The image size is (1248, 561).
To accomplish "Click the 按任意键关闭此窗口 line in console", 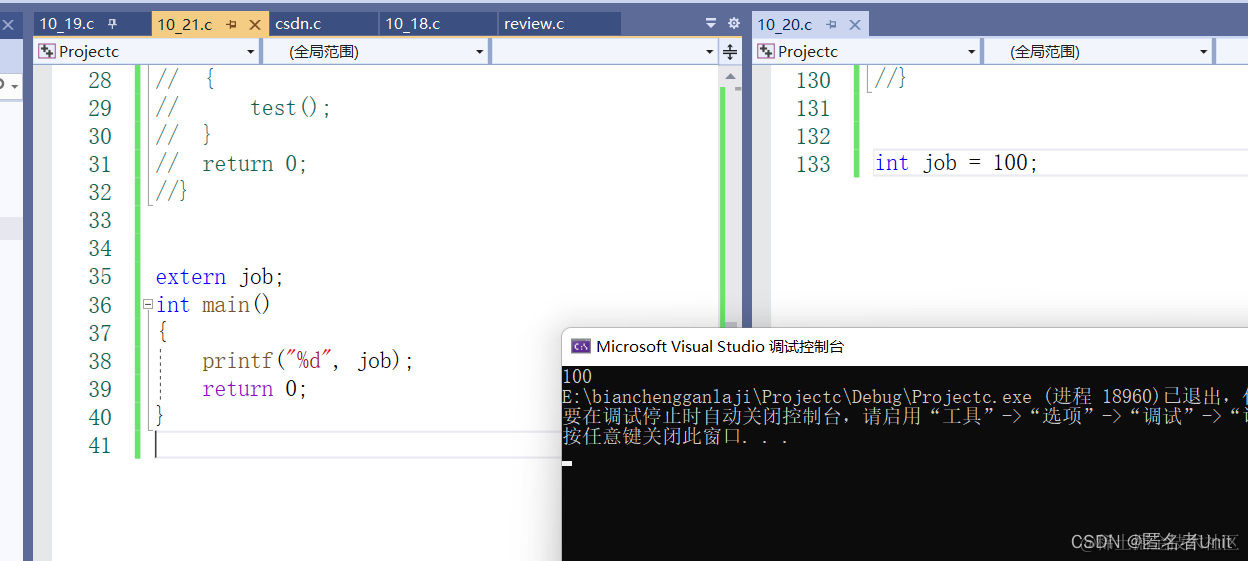I will [x=676, y=437].
